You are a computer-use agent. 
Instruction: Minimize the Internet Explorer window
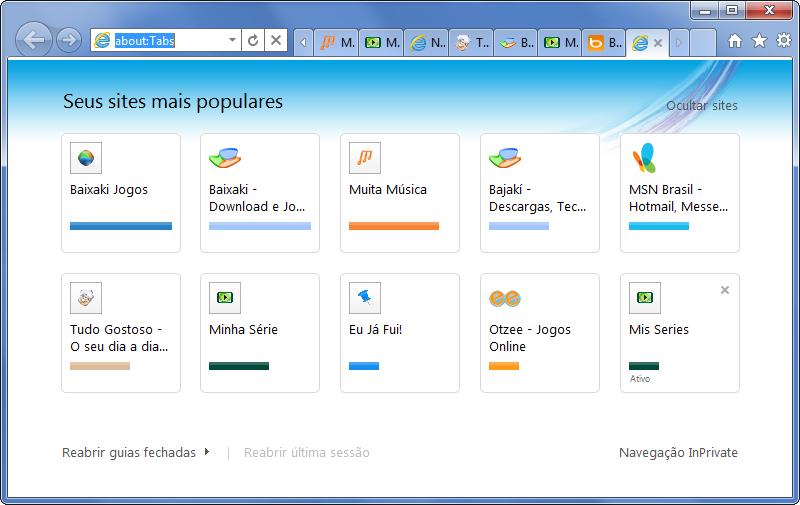point(705,10)
